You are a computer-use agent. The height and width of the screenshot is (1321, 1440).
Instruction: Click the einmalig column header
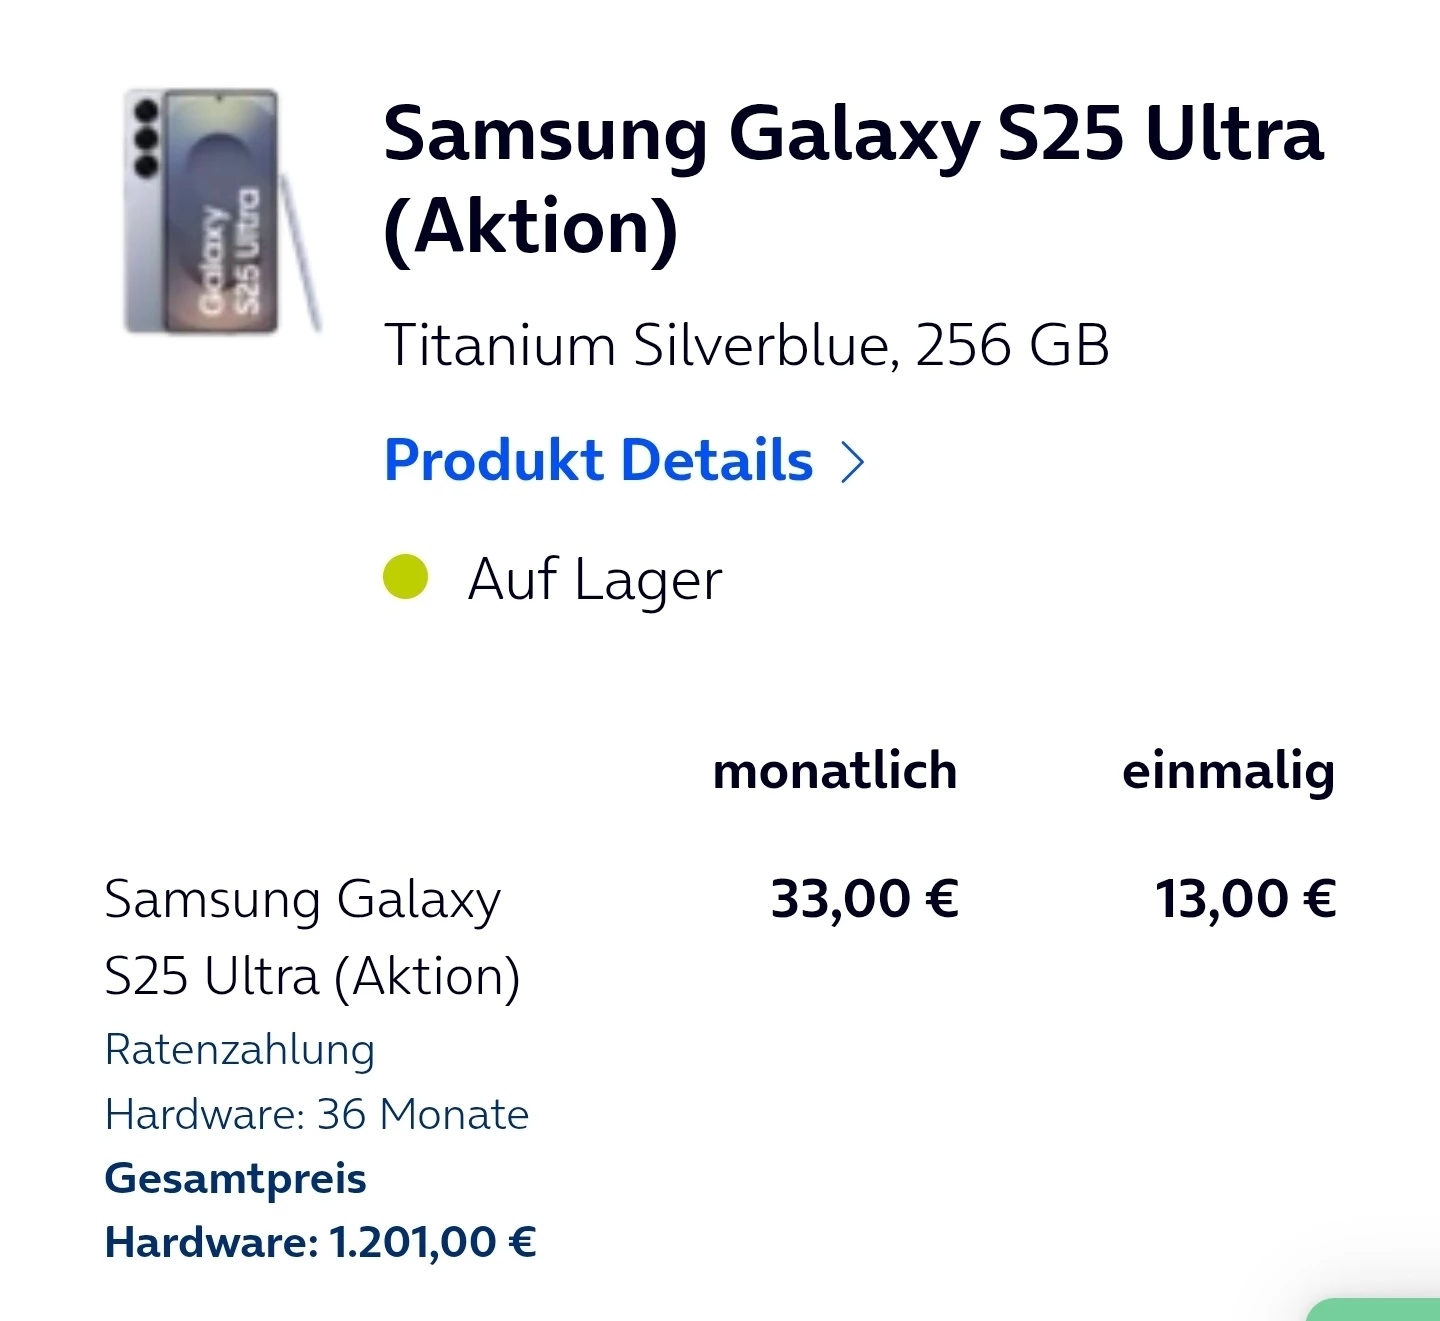click(1228, 771)
